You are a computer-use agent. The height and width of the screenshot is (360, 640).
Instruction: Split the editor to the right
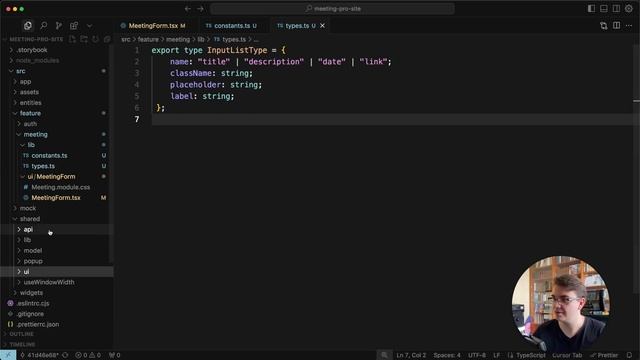pyautogui.click(x=616, y=26)
